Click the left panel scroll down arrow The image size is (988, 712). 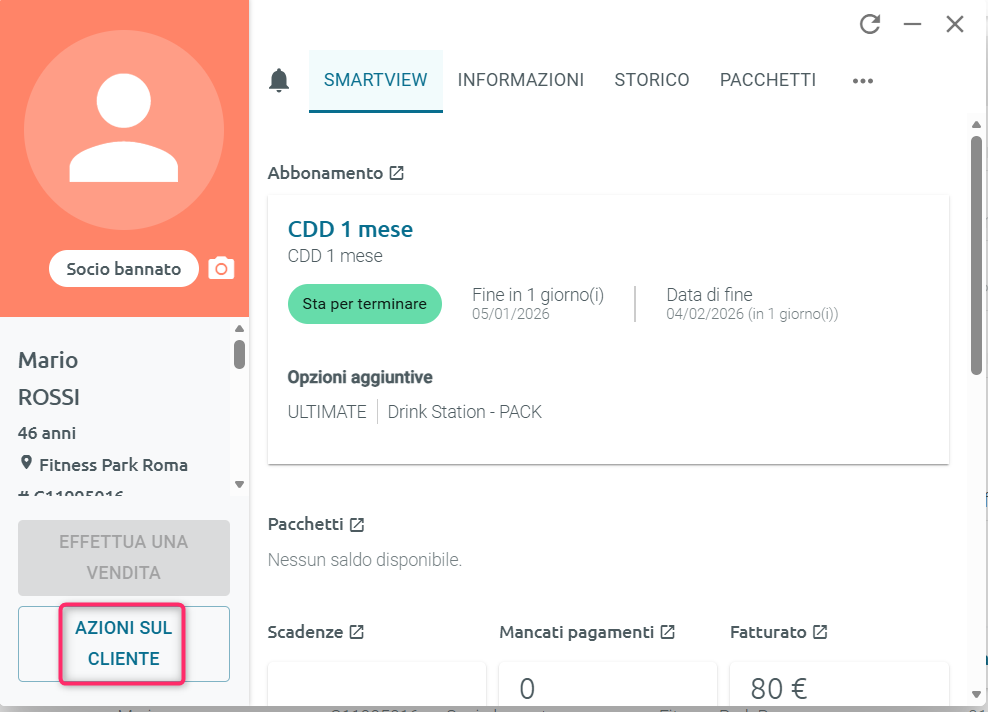click(239, 485)
